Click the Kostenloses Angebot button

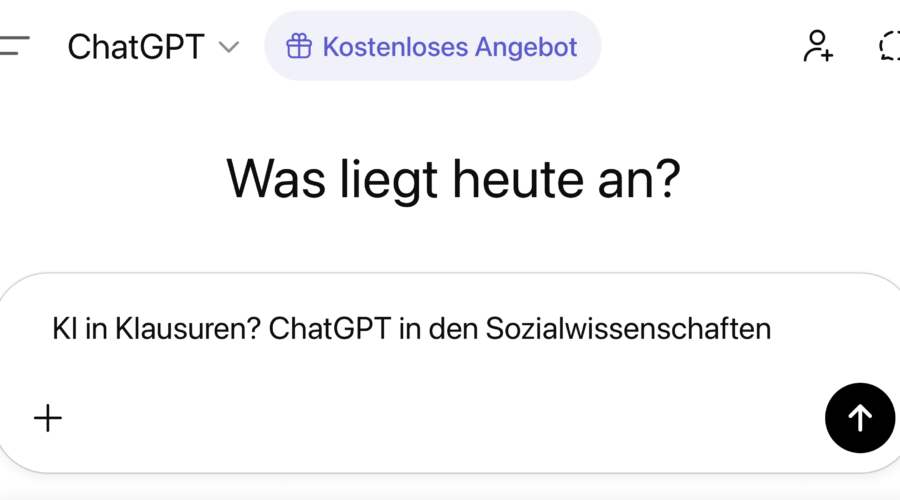tap(432, 46)
